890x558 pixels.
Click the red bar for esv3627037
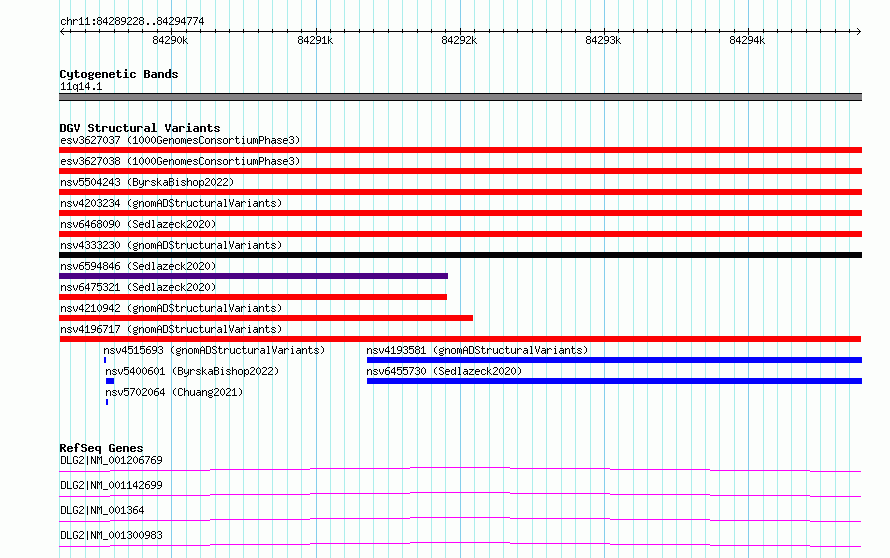click(x=460, y=150)
